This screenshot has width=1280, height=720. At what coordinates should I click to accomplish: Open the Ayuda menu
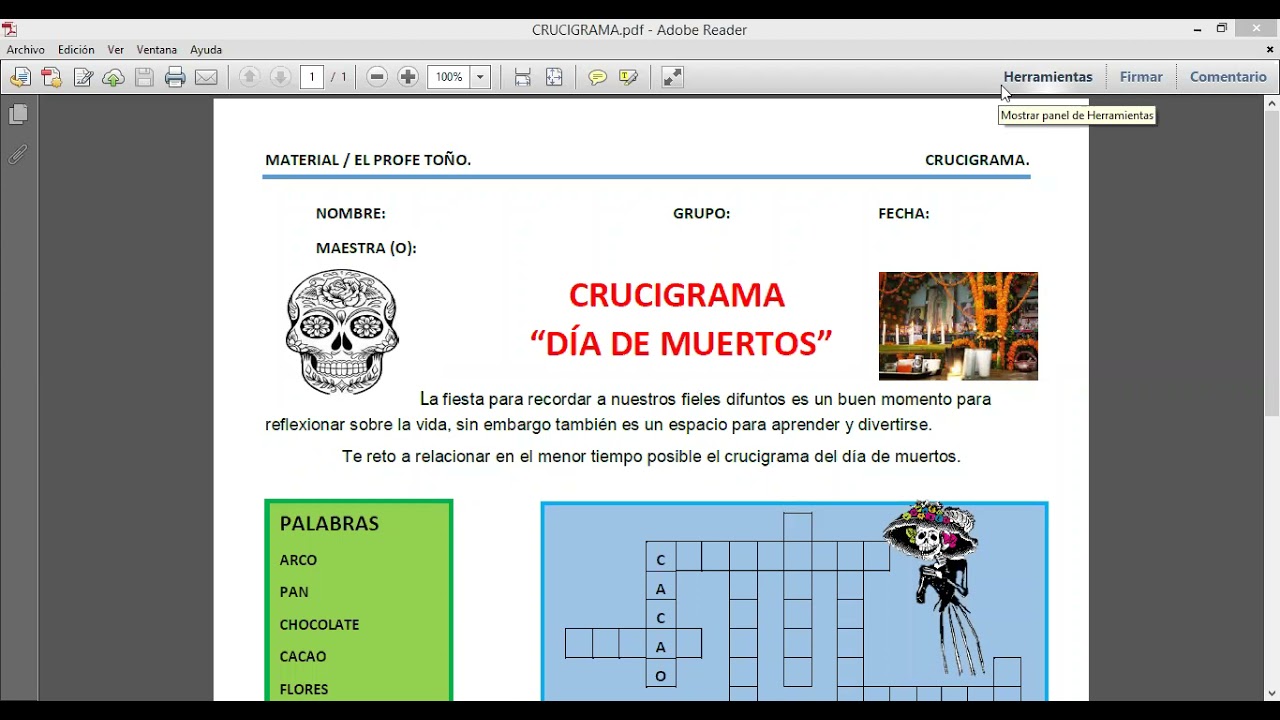[x=206, y=49]
